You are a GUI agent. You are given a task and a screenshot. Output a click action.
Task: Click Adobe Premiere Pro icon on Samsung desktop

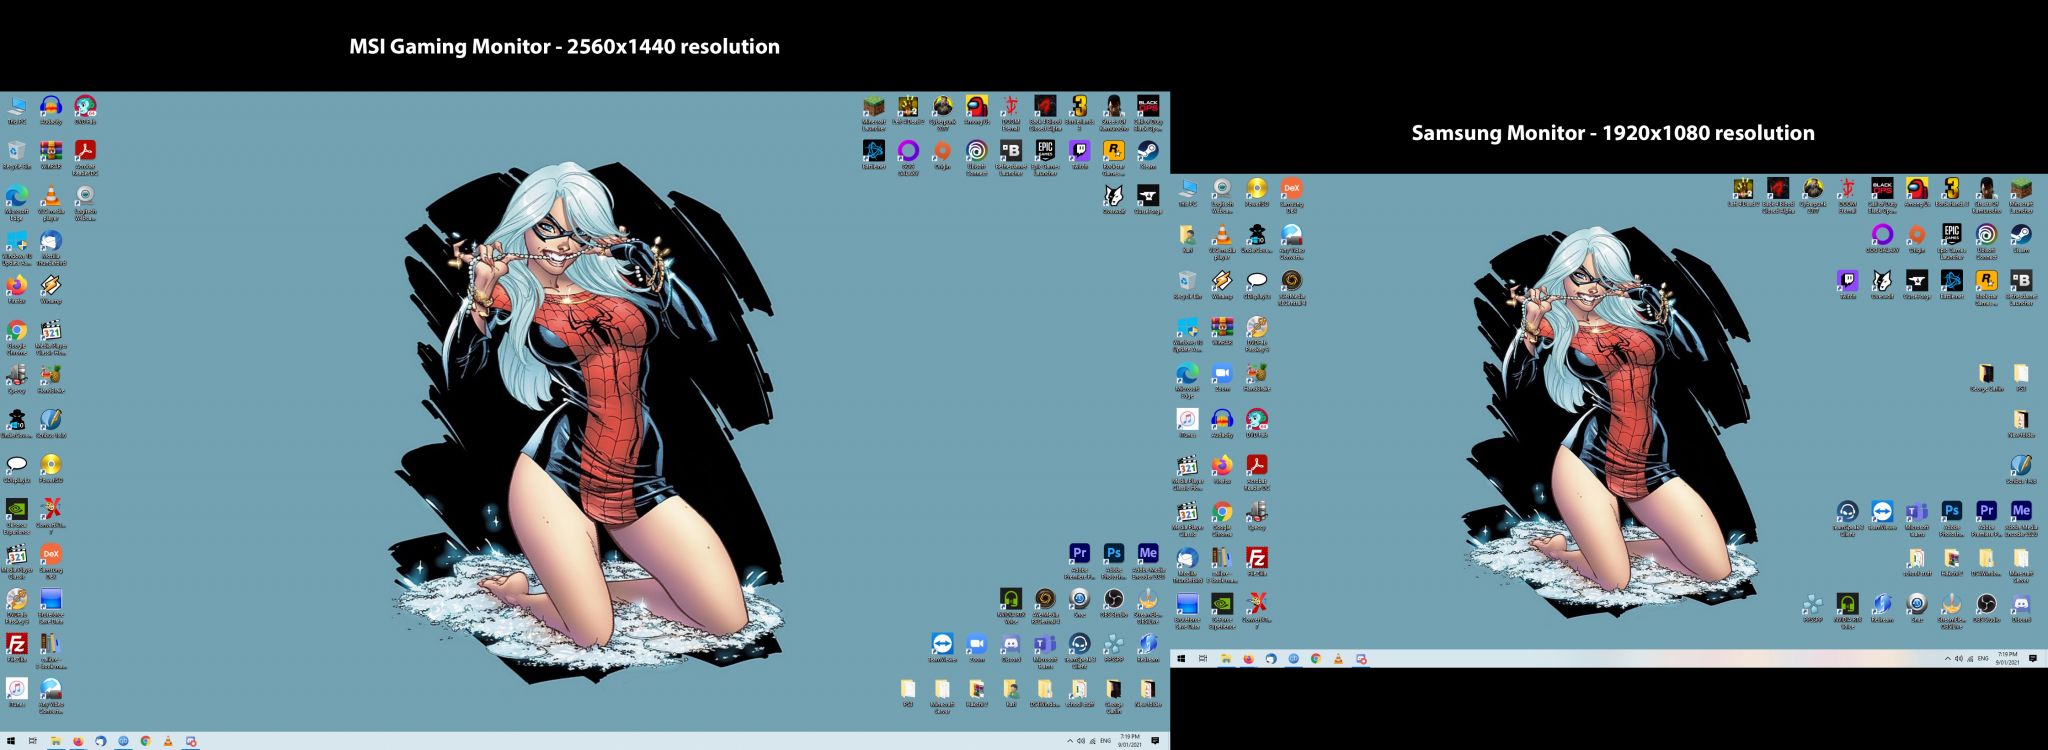[1986, 511]
